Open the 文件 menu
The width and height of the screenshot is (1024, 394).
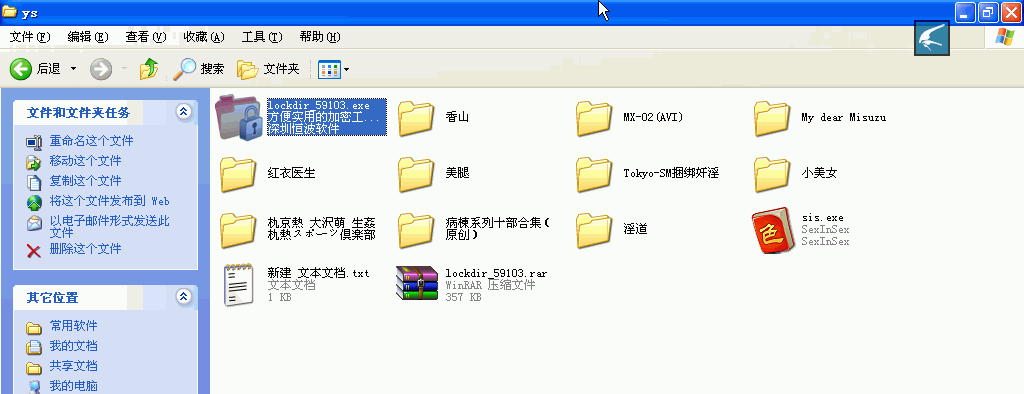[30, 37]
